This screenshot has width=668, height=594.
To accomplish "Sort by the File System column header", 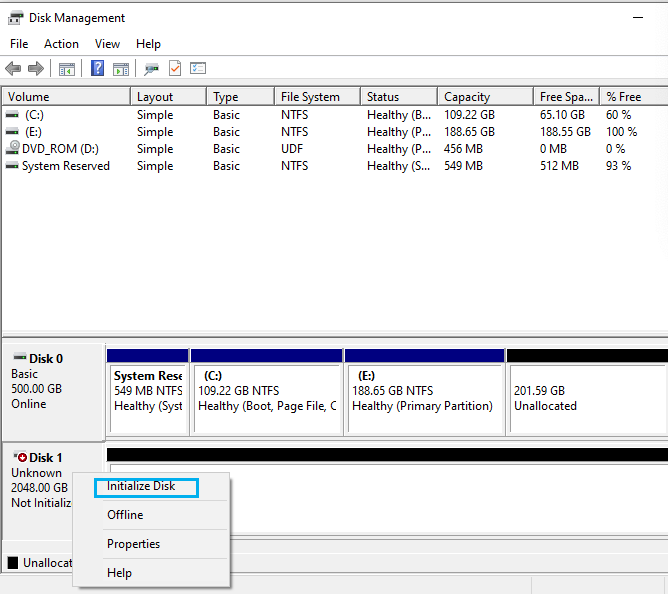I will coord(317,97).
